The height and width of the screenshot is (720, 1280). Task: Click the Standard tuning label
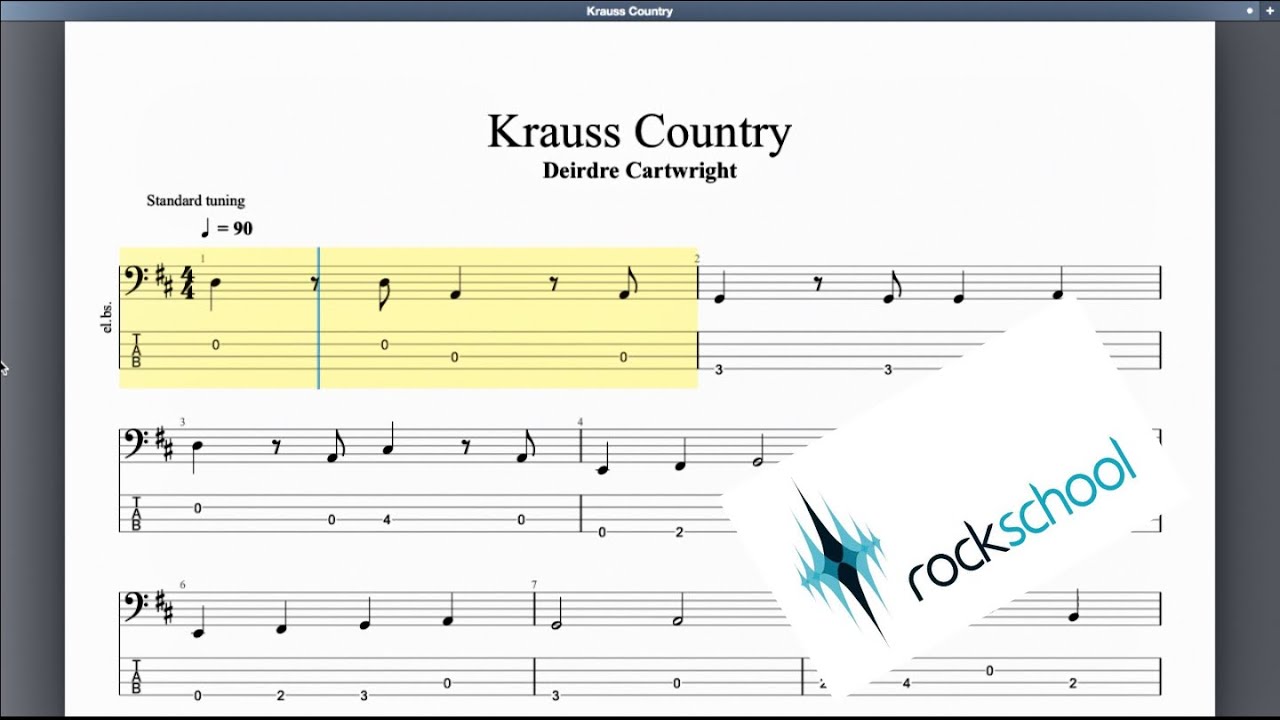click(196, 201)
